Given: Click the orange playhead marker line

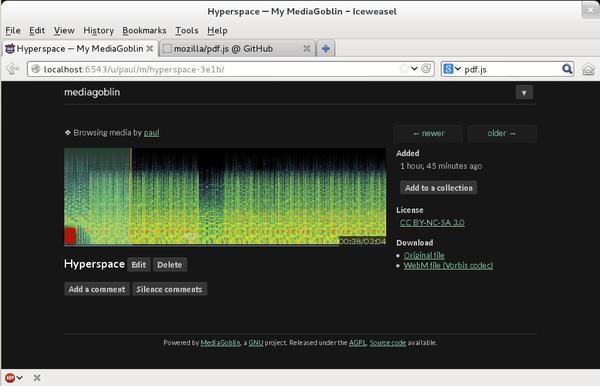Looking at the screenshot, I should pos(131,196).
